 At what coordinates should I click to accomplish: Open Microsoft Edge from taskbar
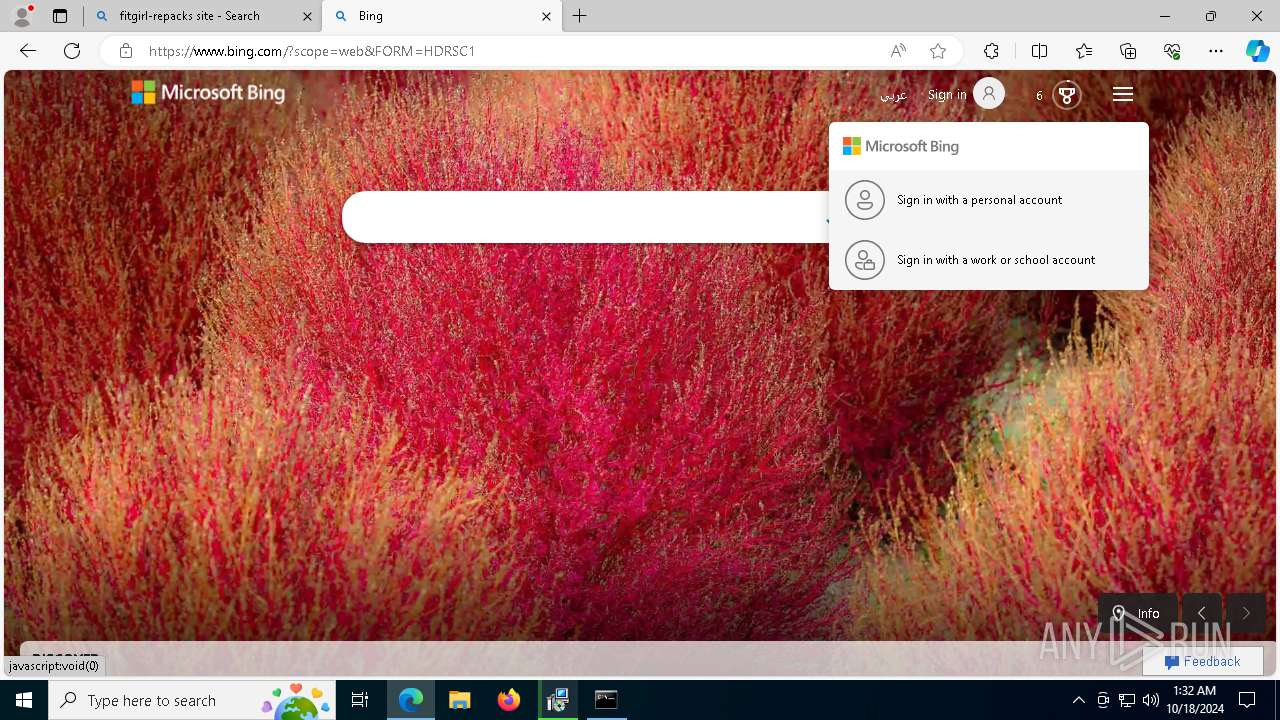tap(411, 700)
